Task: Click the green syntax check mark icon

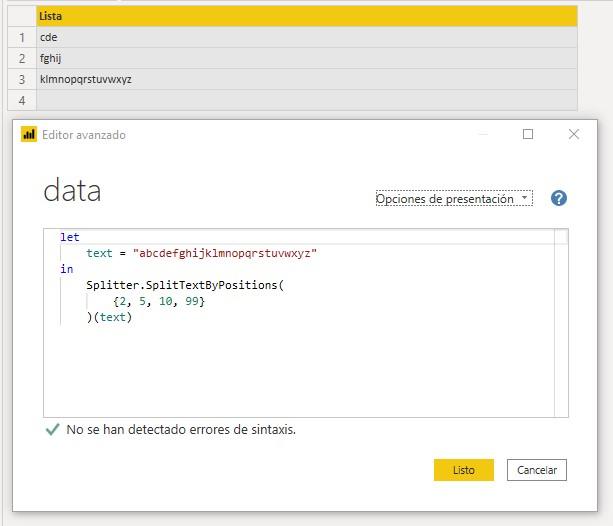Action: (53, 430)
